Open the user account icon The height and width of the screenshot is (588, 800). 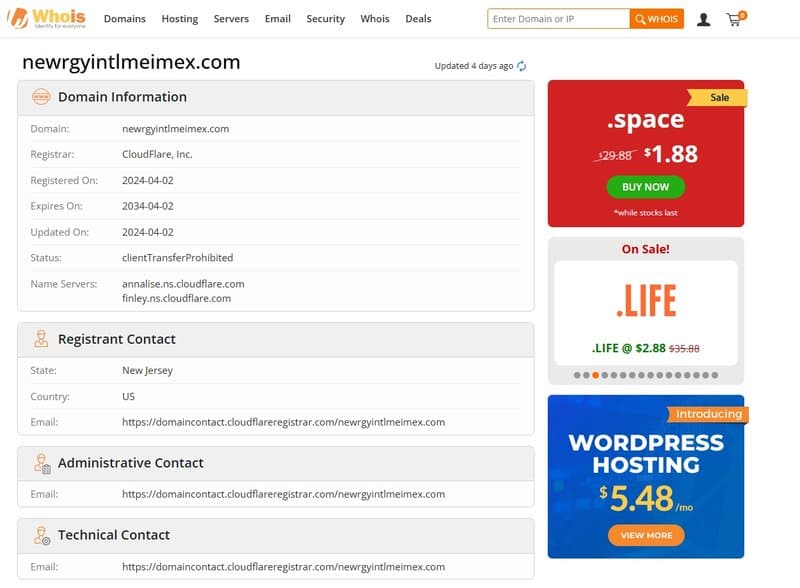click(x=704, y=19)
